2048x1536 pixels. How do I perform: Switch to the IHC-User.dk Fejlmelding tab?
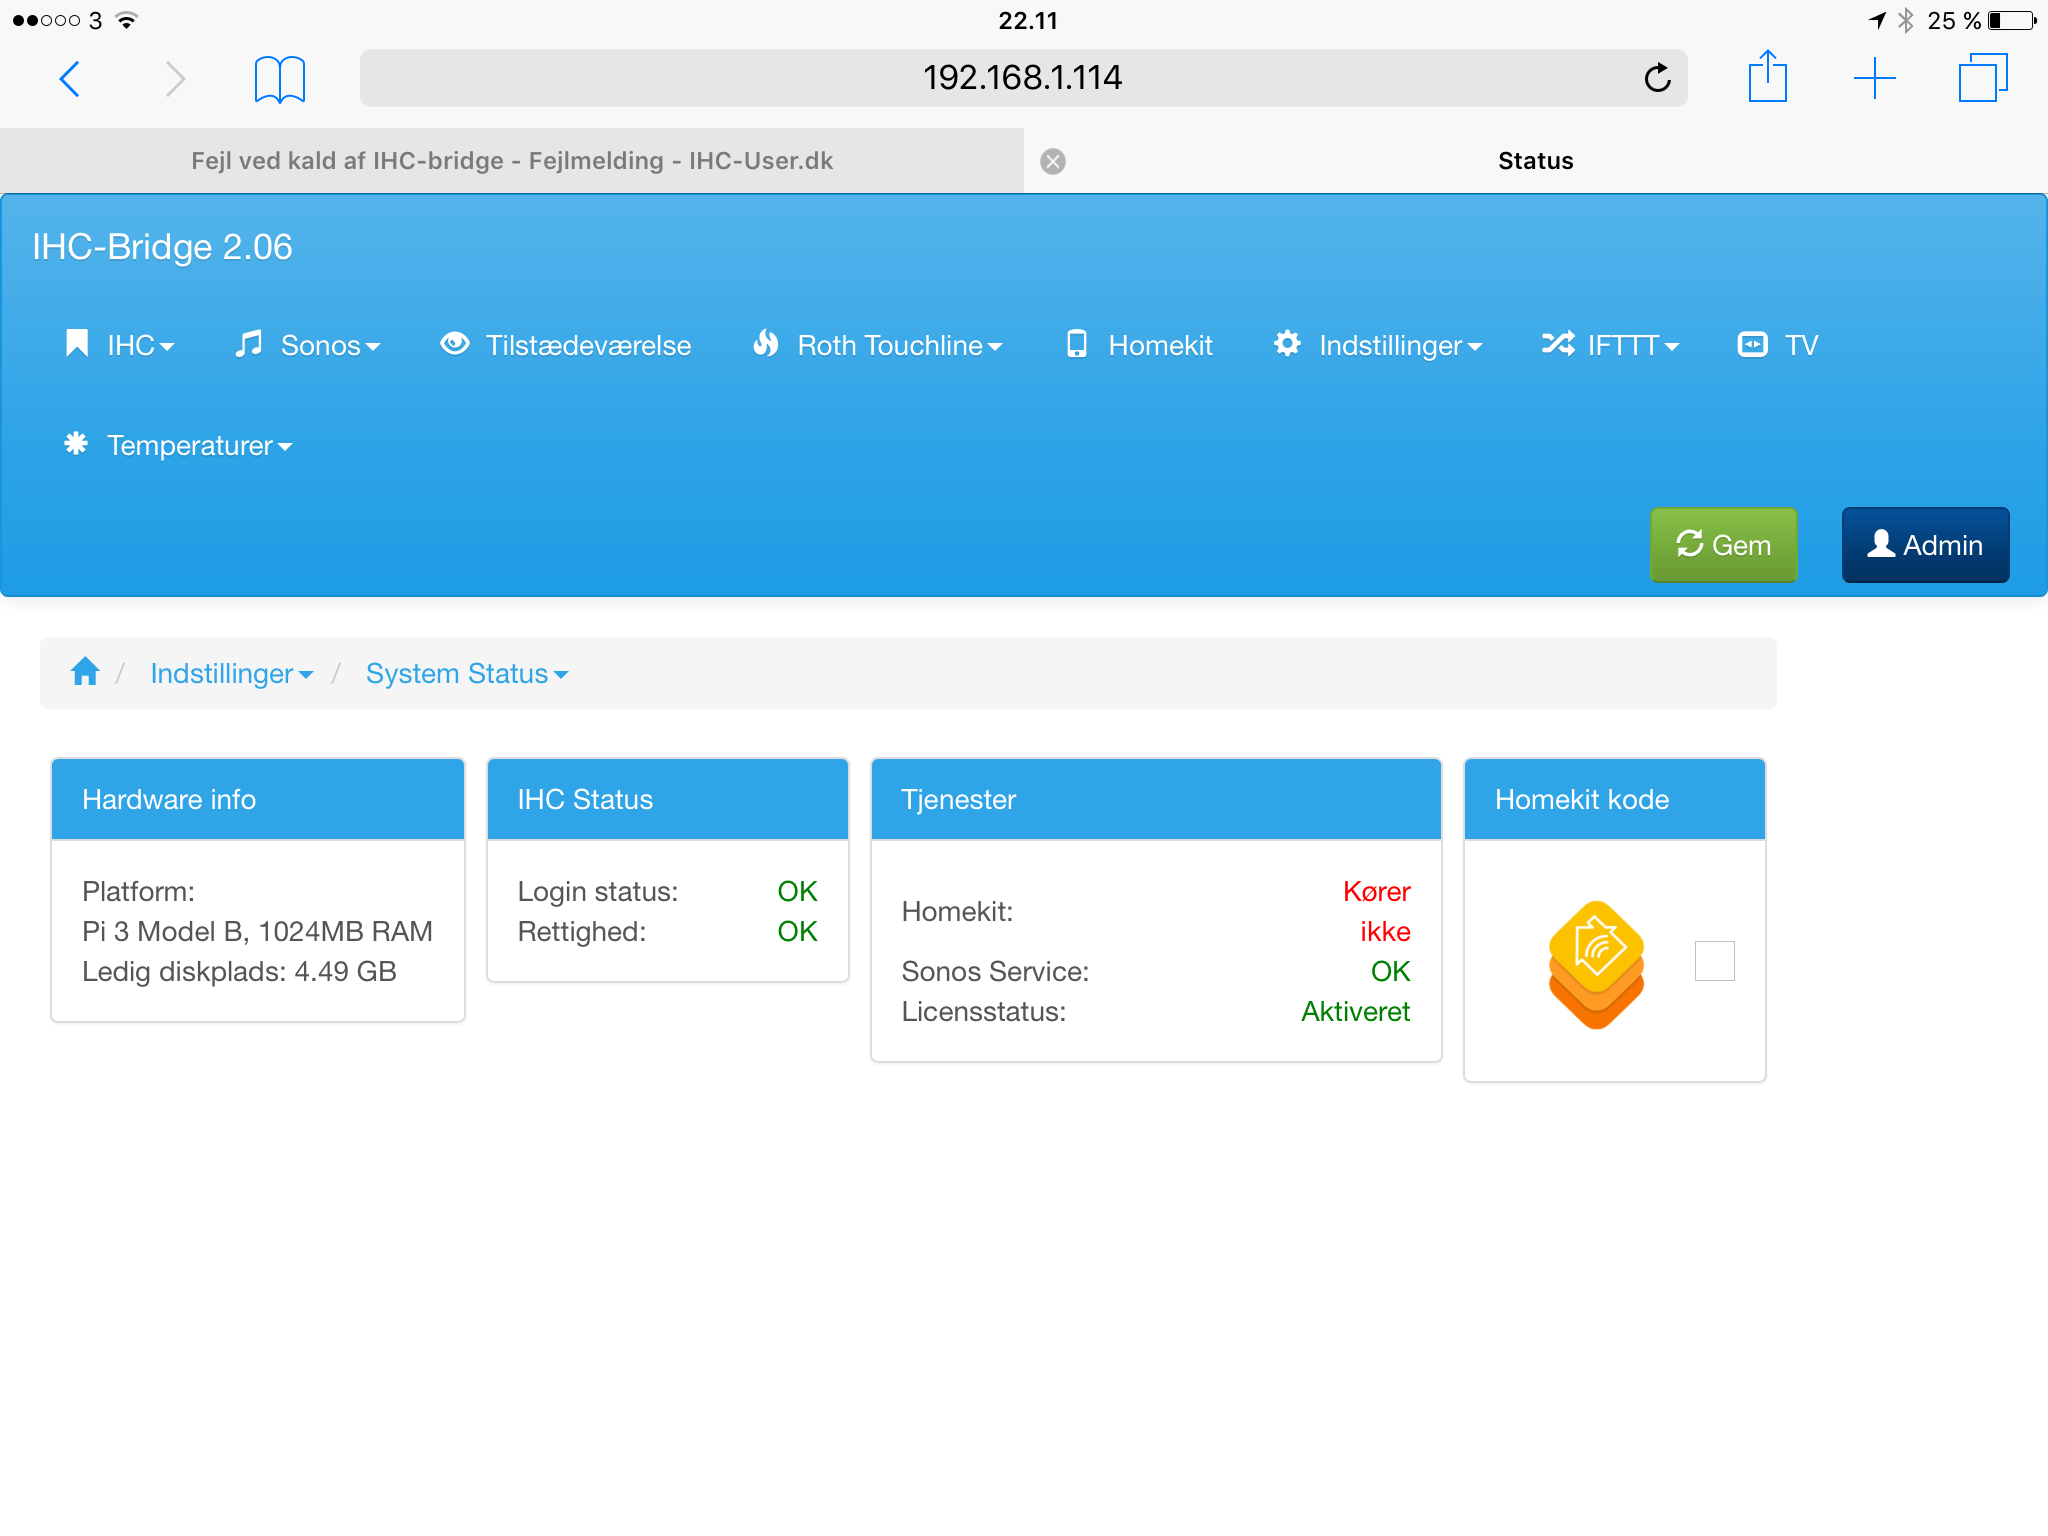click(512, 161)
